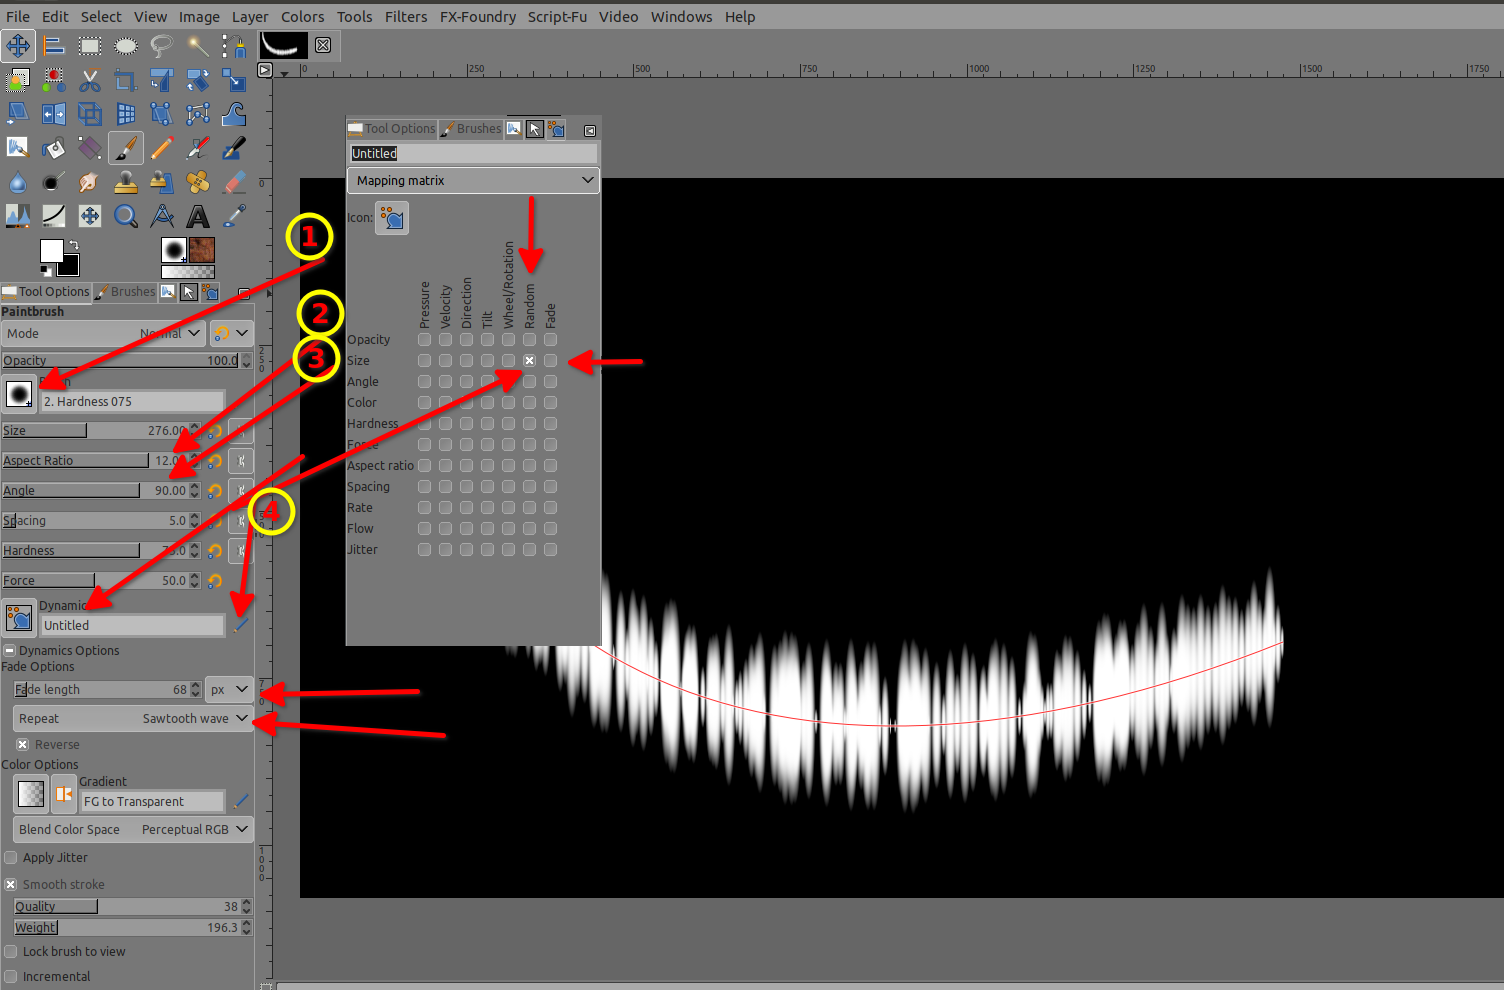The image size is (1504, 990).
Task: Open the Blend Color Space dropdown
Action: click(x=133, y=830)
